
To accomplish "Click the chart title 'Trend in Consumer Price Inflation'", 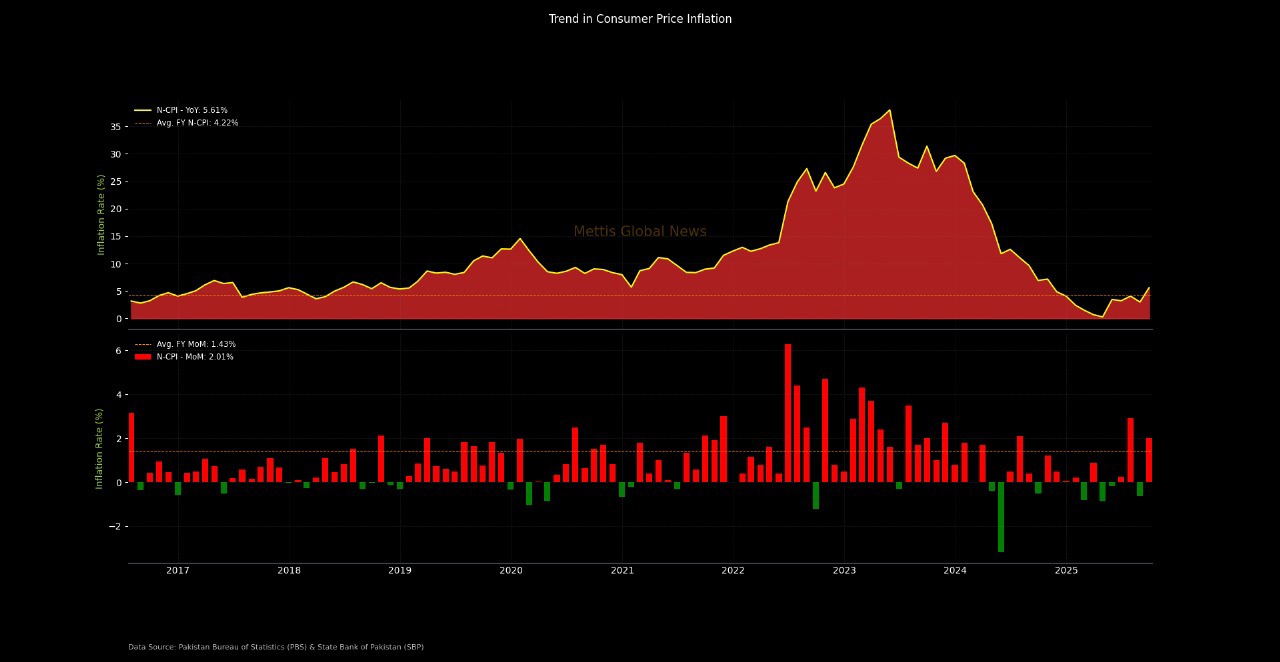I will coord(640,19).
